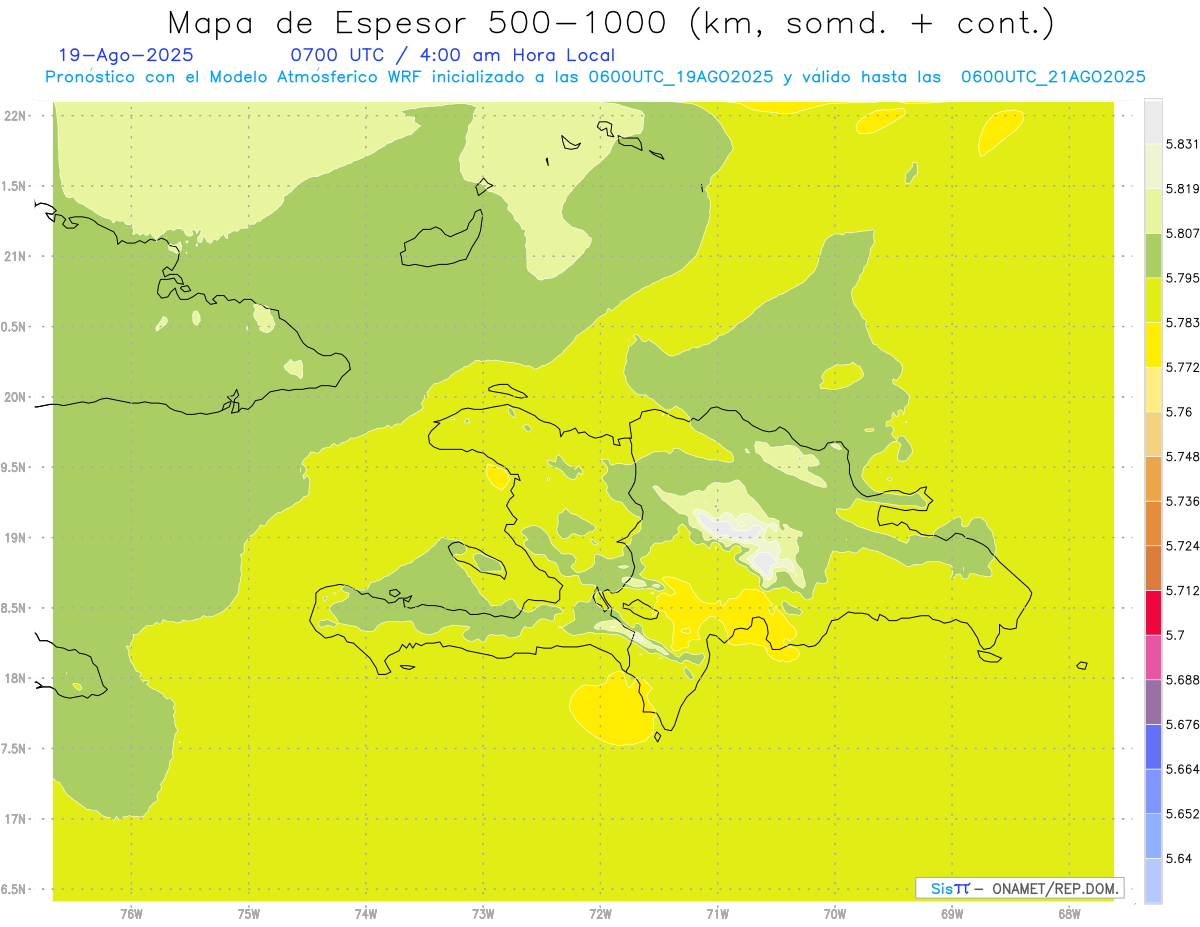Click the 5.795 legend value
This screenshot has width=1200, height=927.
(x=1182, y=278)
